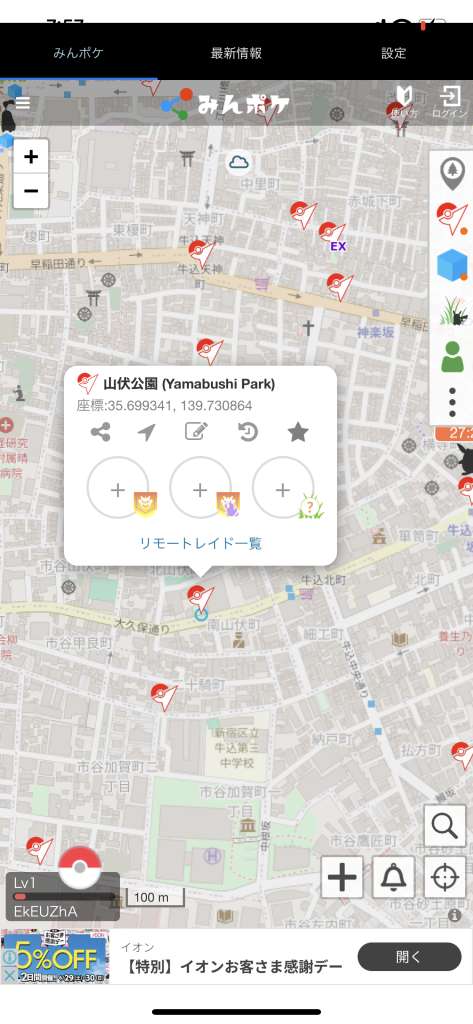The height and width of the screenshot is (1024, 473).
Task: Select Pokestop marker under Yamabushi popup
Action: (199, 598)
